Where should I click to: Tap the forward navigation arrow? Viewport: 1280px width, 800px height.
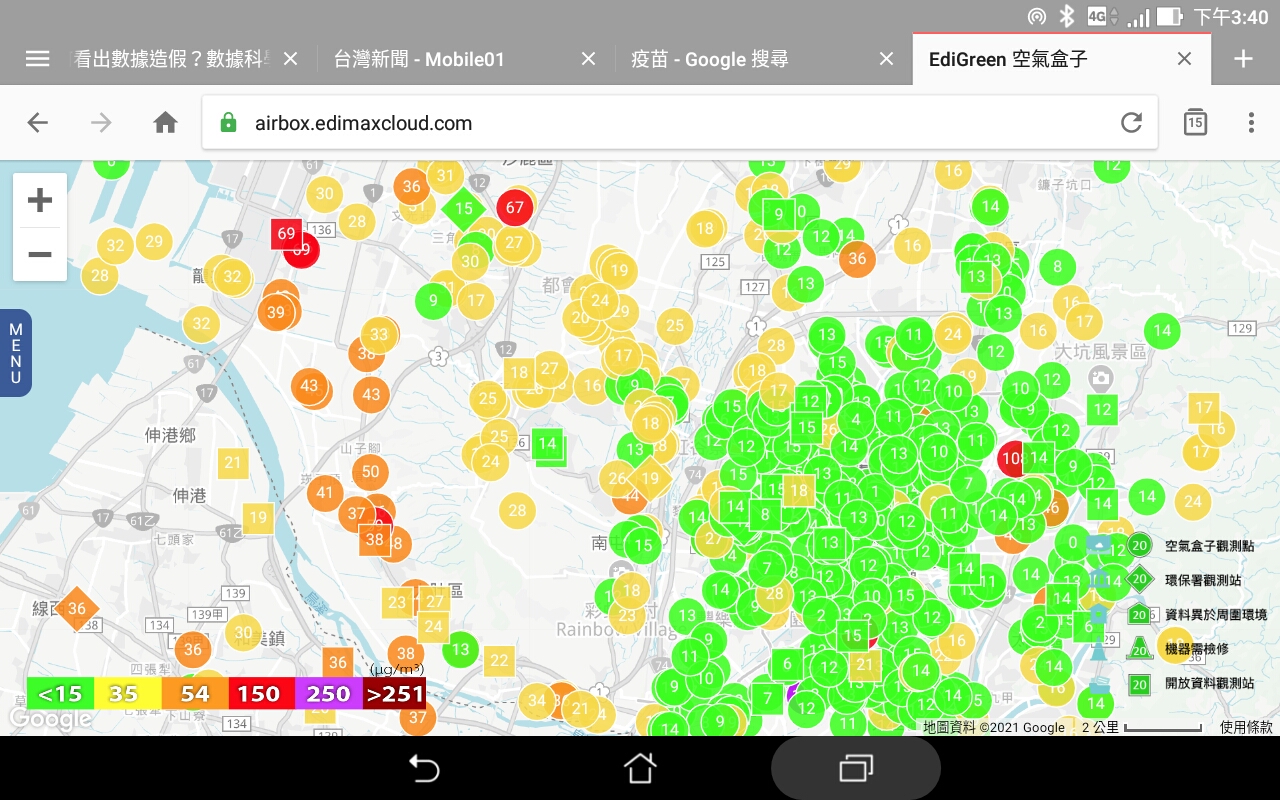click(x=101, y=123)
